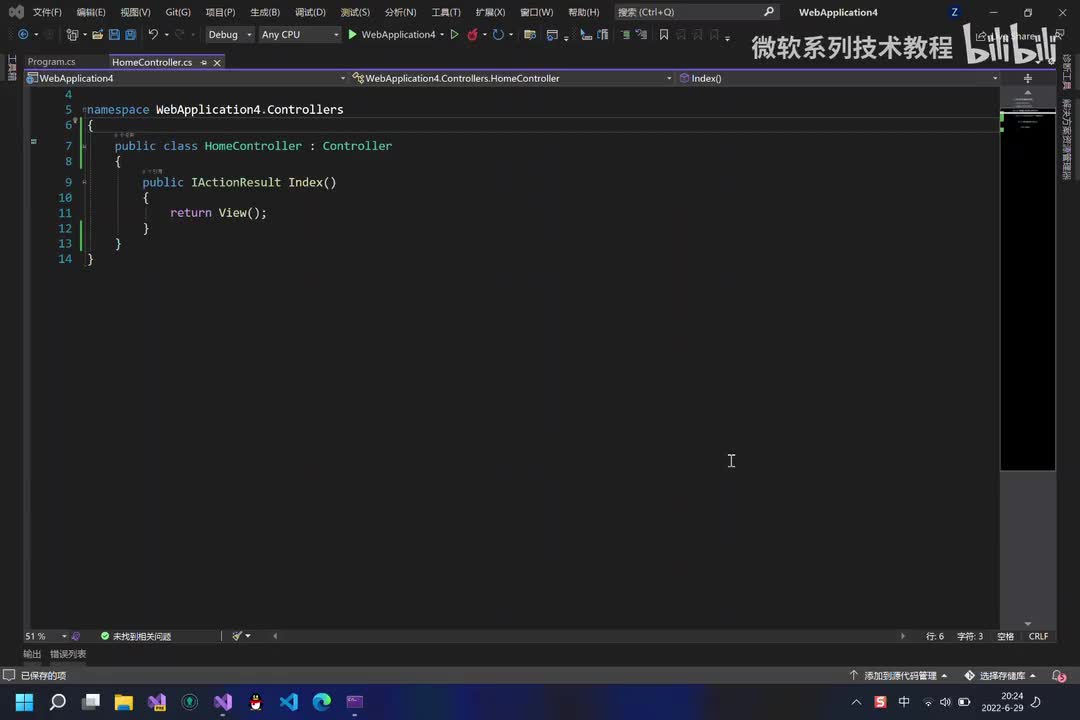Screen dimensions: 1080x720
Task: Undo the last edit
Action: [153, 34]
